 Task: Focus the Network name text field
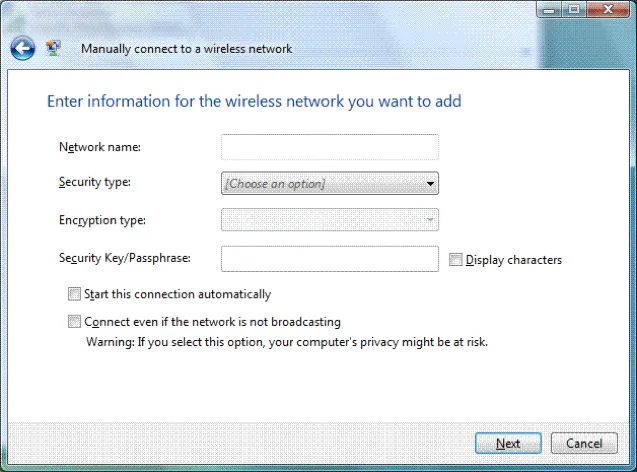pyautogui.click(x=329, y=147)
